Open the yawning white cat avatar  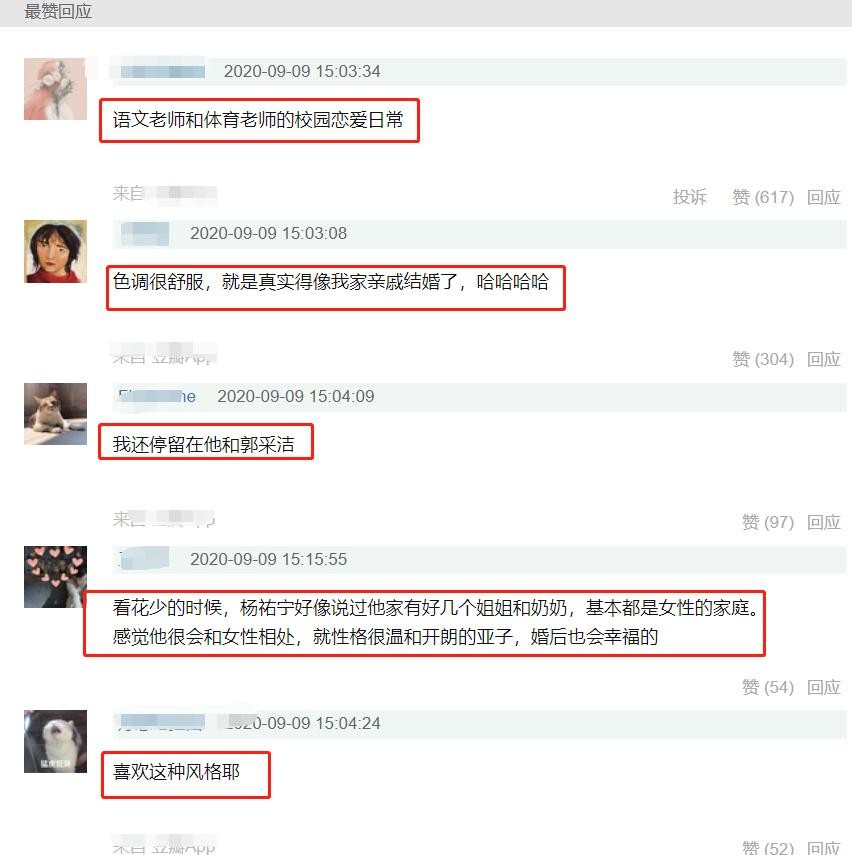55,741
